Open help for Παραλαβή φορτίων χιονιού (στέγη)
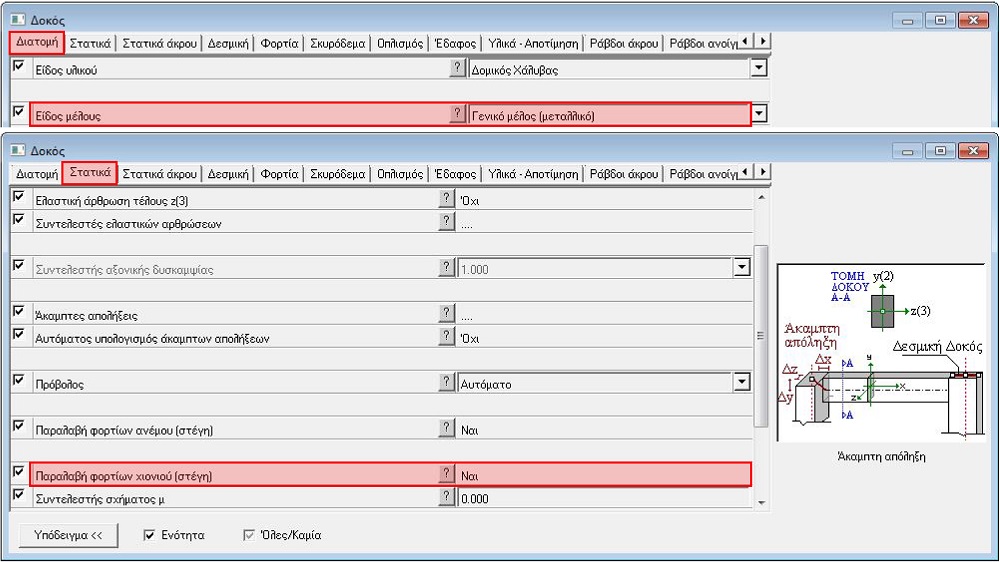The width and height of the screenshot is (1000, 562). point(447,474)
